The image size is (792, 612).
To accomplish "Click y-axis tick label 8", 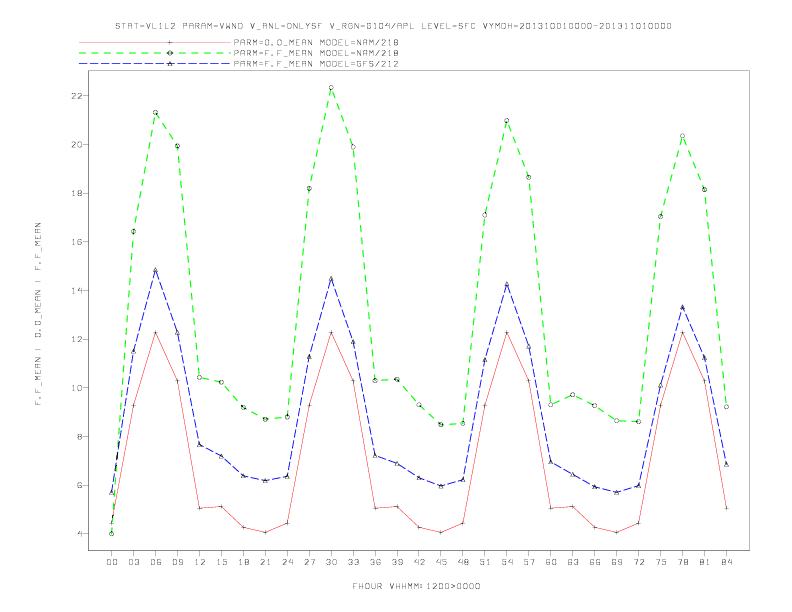I will point(79,437).
